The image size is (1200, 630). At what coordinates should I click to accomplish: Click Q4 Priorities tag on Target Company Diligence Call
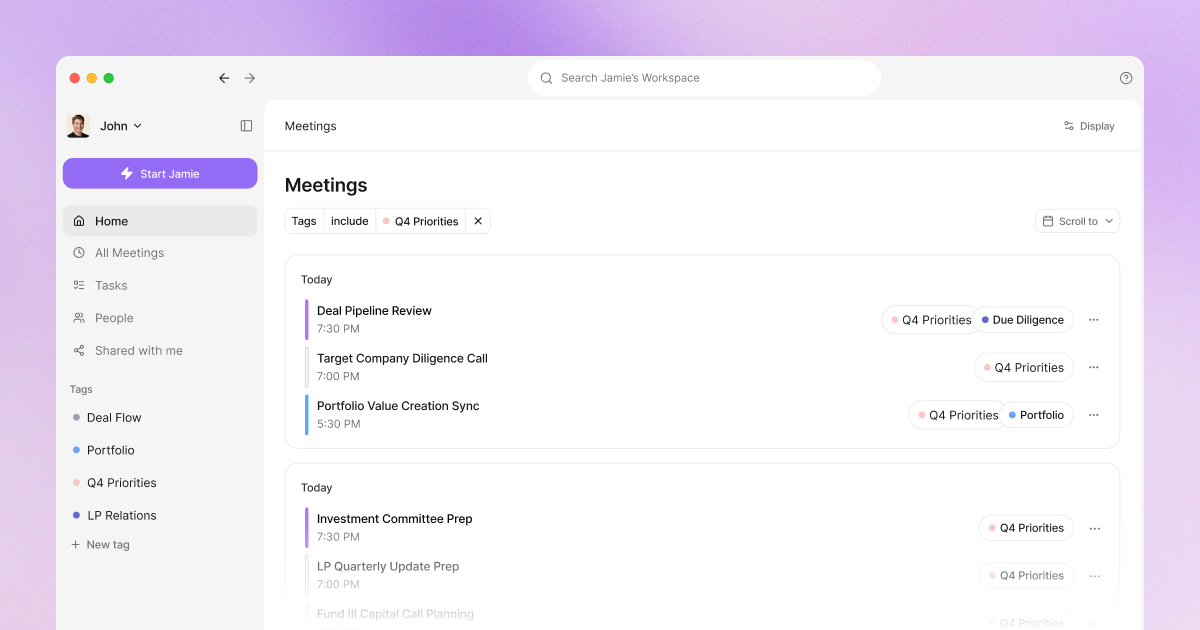click(1024, 367)
